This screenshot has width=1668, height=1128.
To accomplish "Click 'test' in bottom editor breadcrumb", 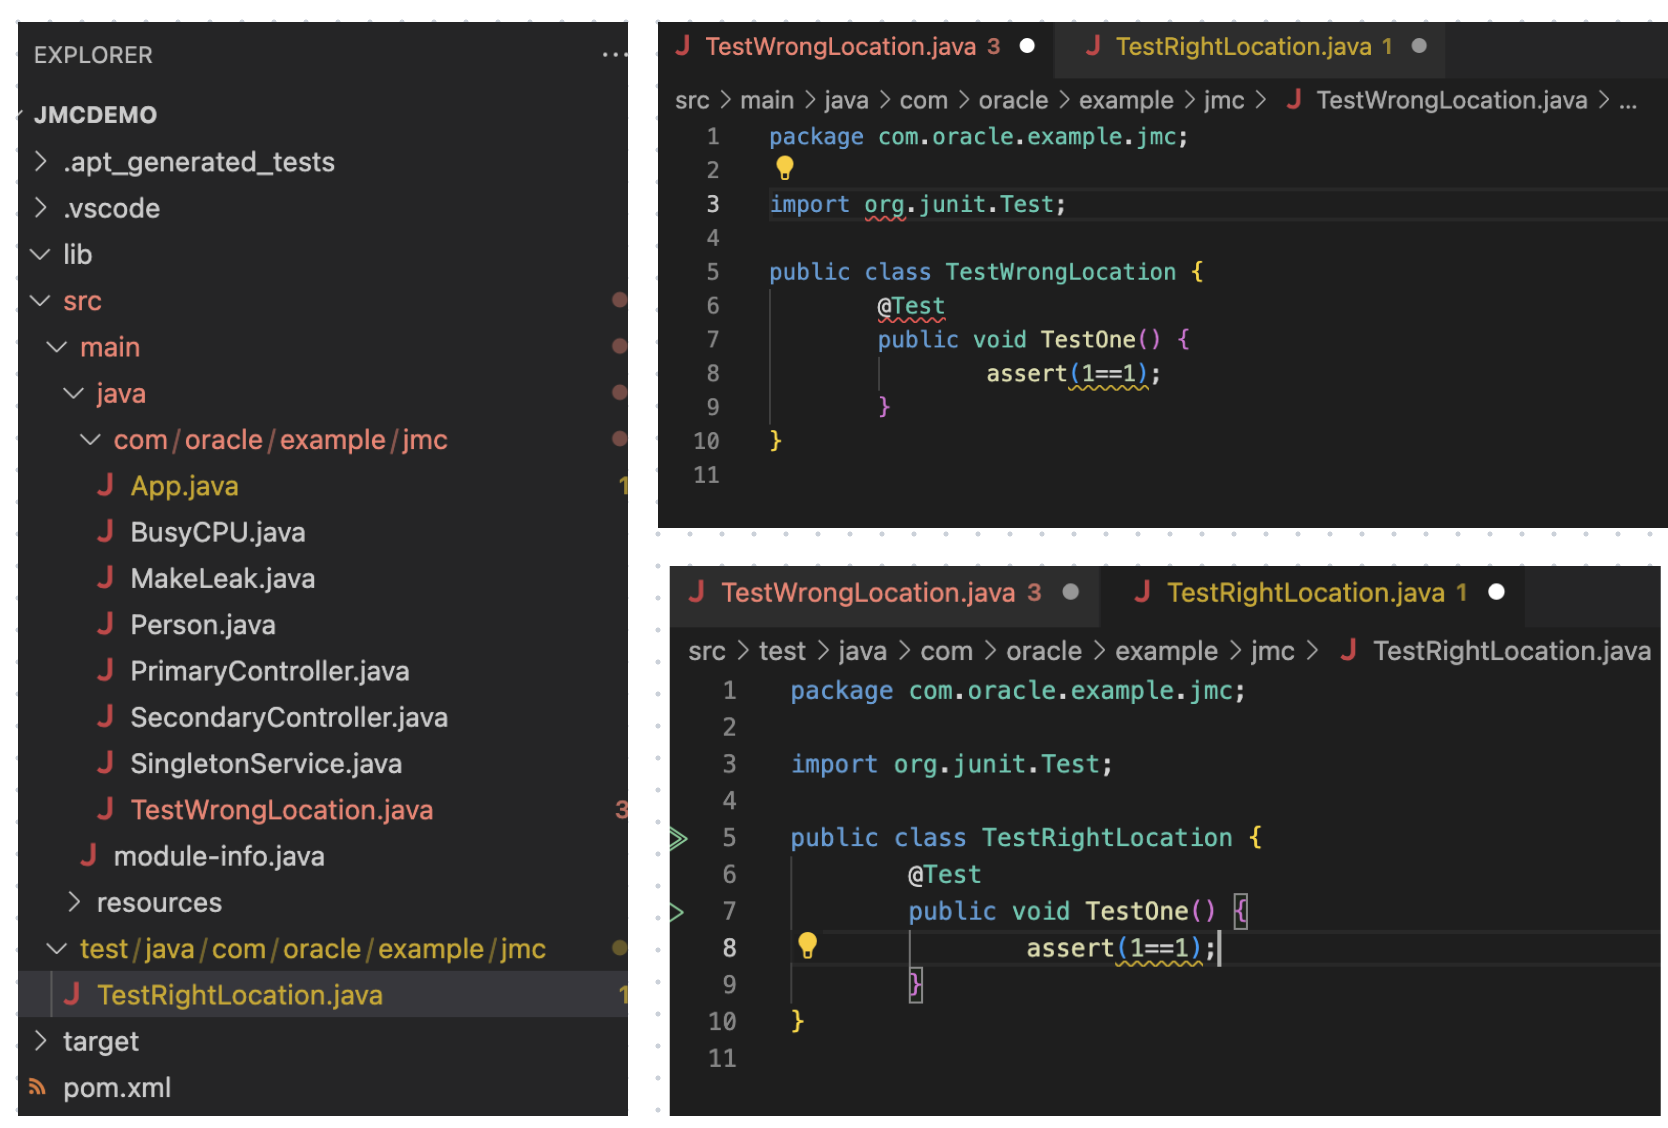I will [x=781, y=652].
